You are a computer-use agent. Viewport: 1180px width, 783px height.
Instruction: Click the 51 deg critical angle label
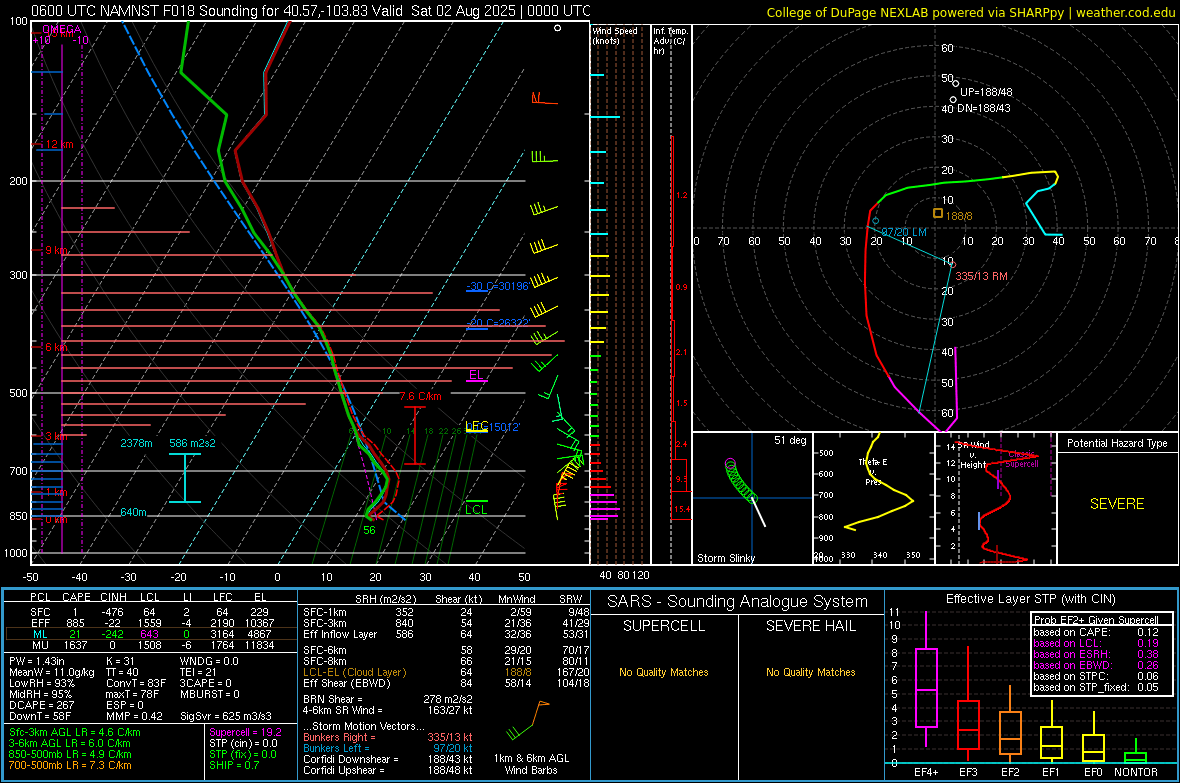click(x=790, y=440)
